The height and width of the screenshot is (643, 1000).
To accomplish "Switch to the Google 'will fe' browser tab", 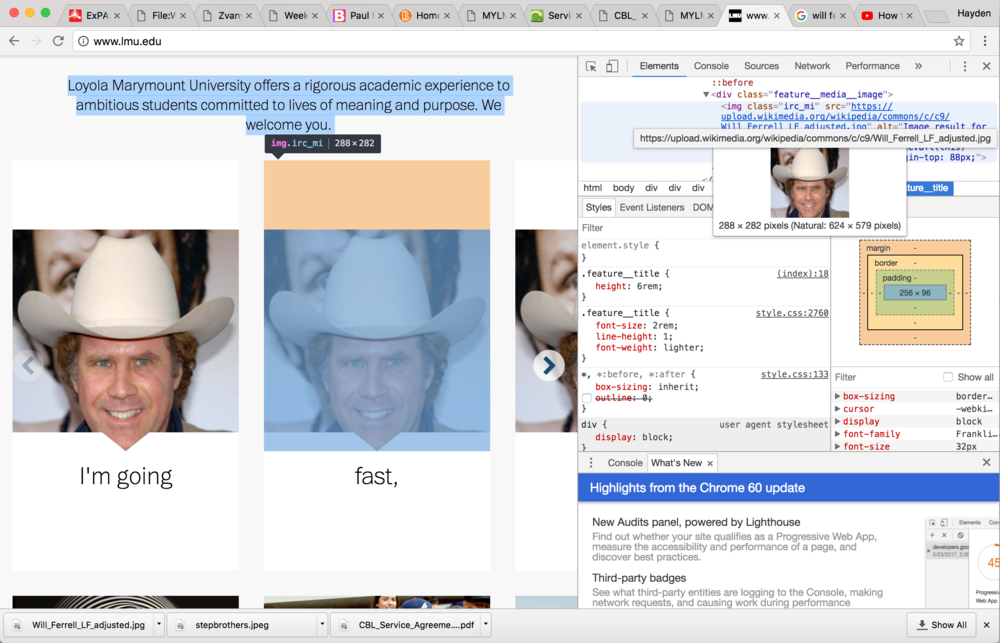I will [821, 15].
